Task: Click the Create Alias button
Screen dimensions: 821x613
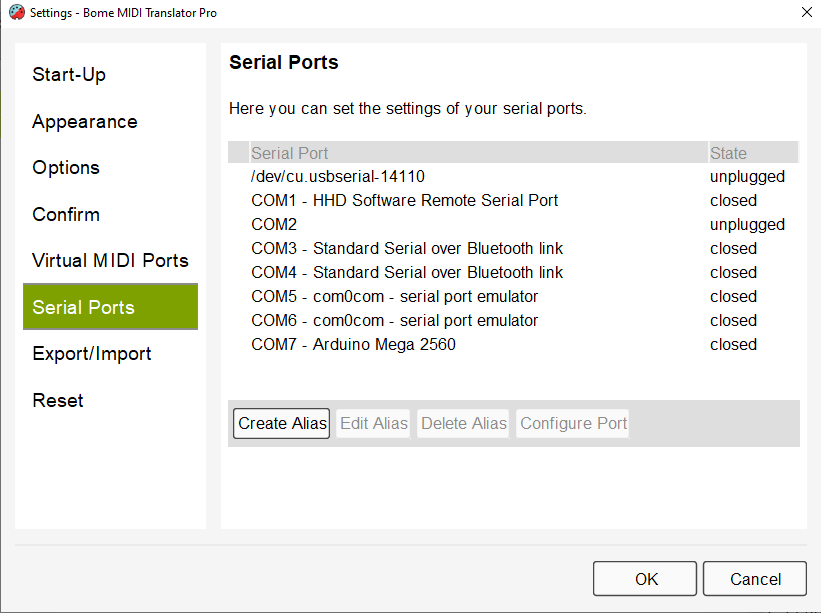Action: tap(281, 423)
